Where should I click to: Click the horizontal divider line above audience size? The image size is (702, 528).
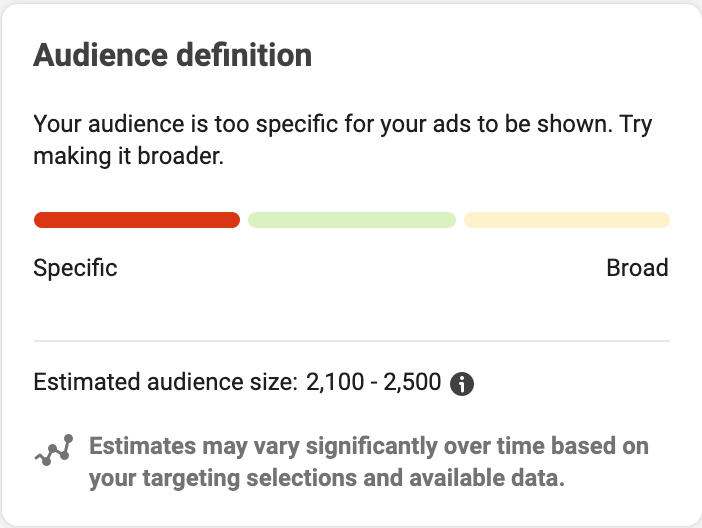click(x=352, y=341)
